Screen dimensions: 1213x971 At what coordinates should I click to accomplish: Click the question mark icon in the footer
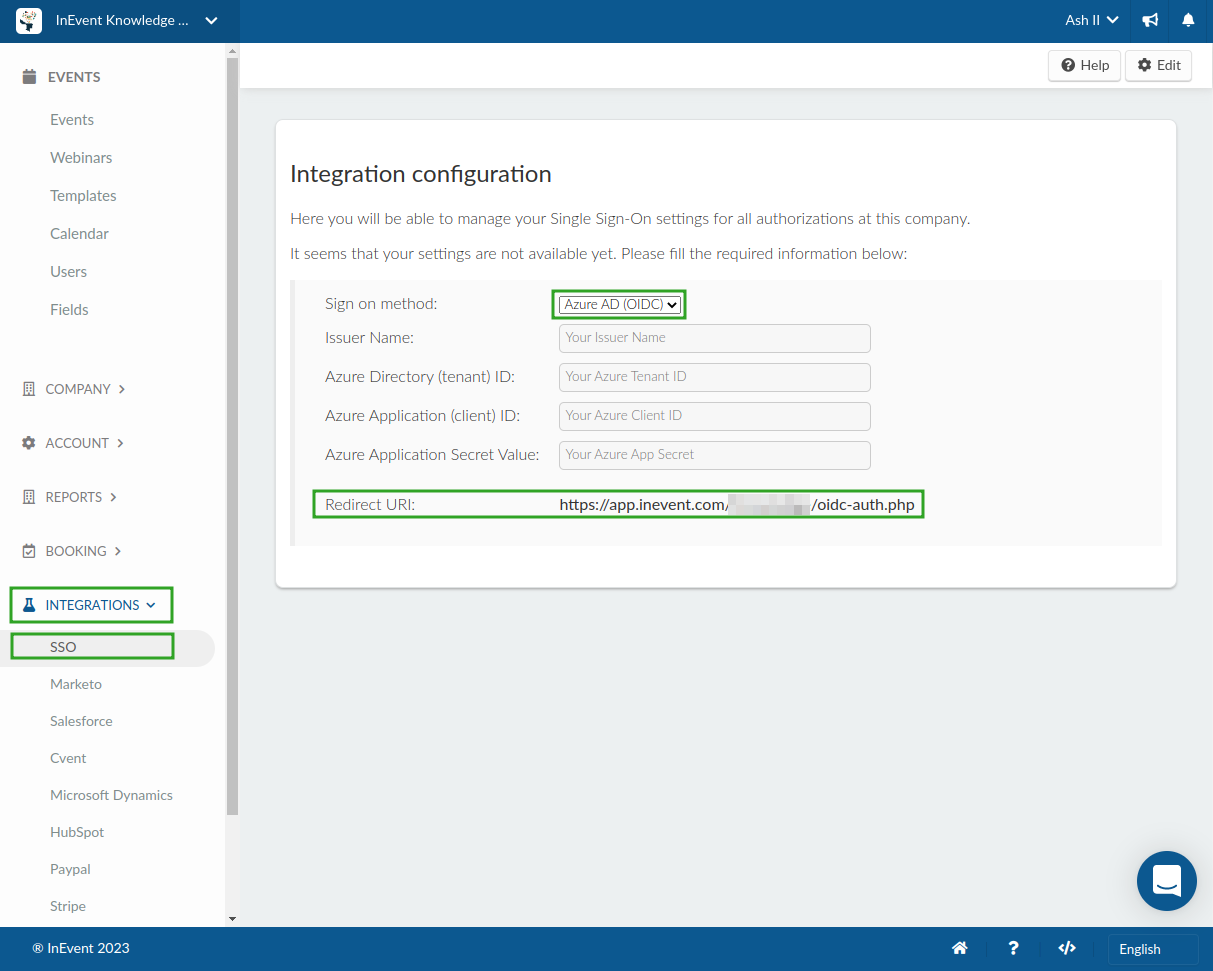click(x=1014, y=948)
